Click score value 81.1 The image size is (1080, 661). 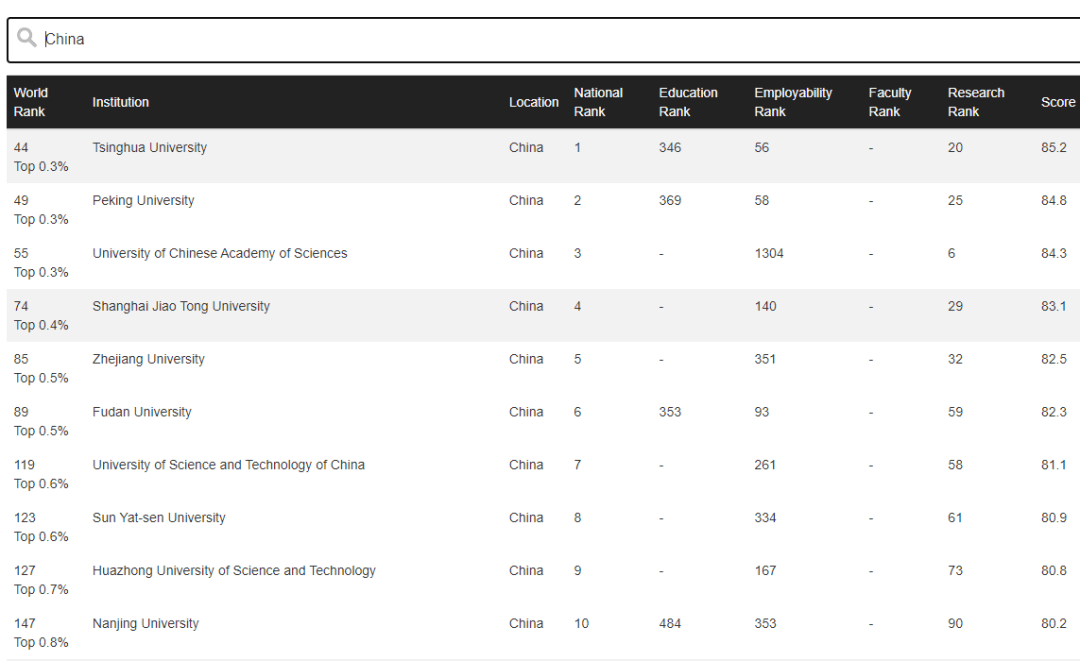click(x=1054, y=465)
